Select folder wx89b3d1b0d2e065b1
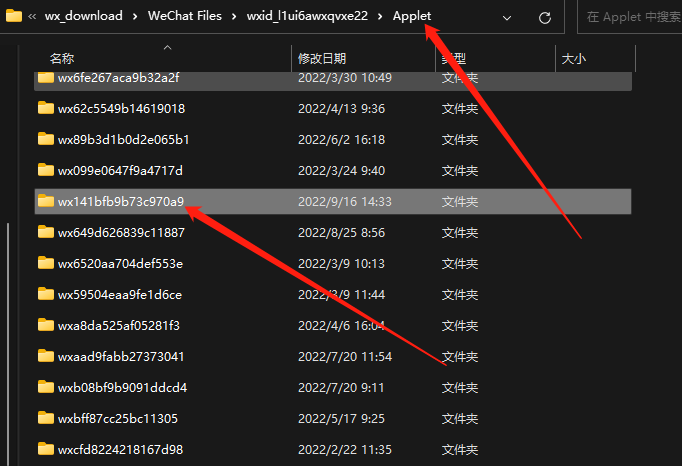 pyautogui.click(x=333, y=140)
